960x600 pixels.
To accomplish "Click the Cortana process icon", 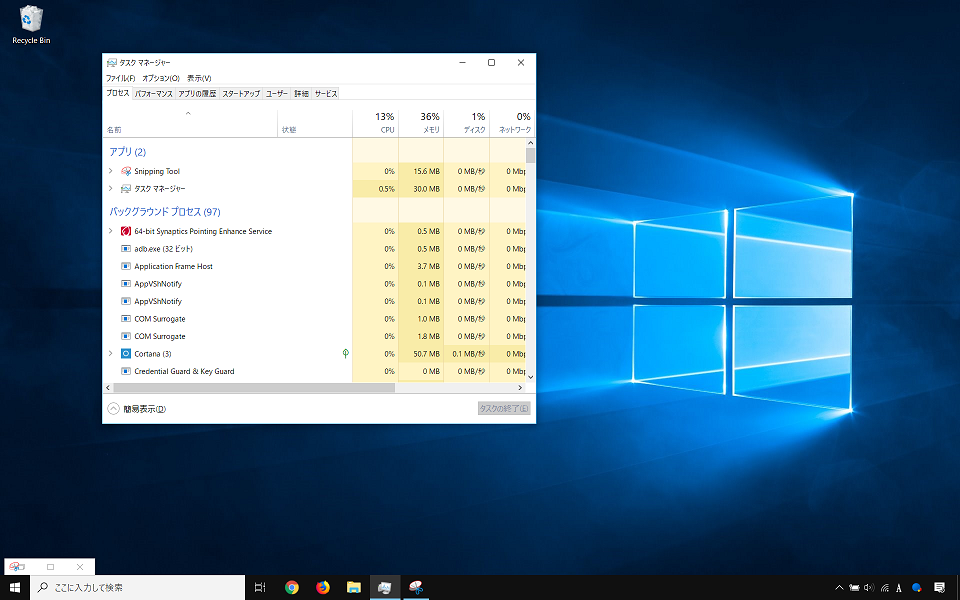I will coord(126,353).
